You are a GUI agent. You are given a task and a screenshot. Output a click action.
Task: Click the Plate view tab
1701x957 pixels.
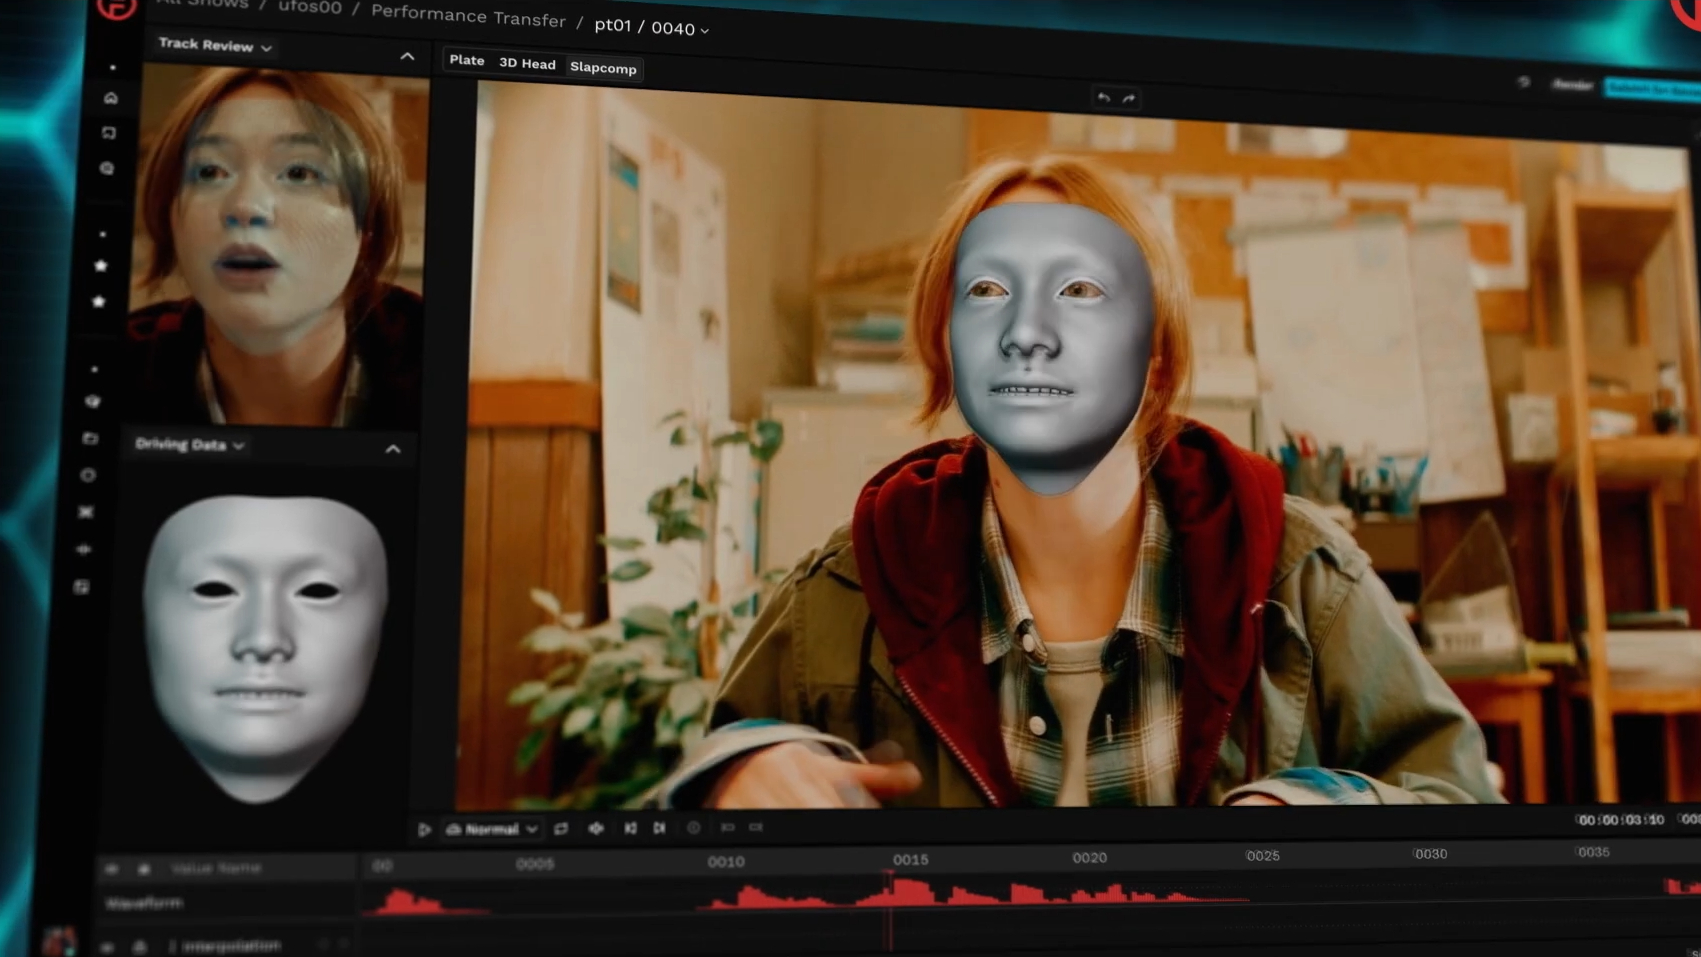click(466, 61)
